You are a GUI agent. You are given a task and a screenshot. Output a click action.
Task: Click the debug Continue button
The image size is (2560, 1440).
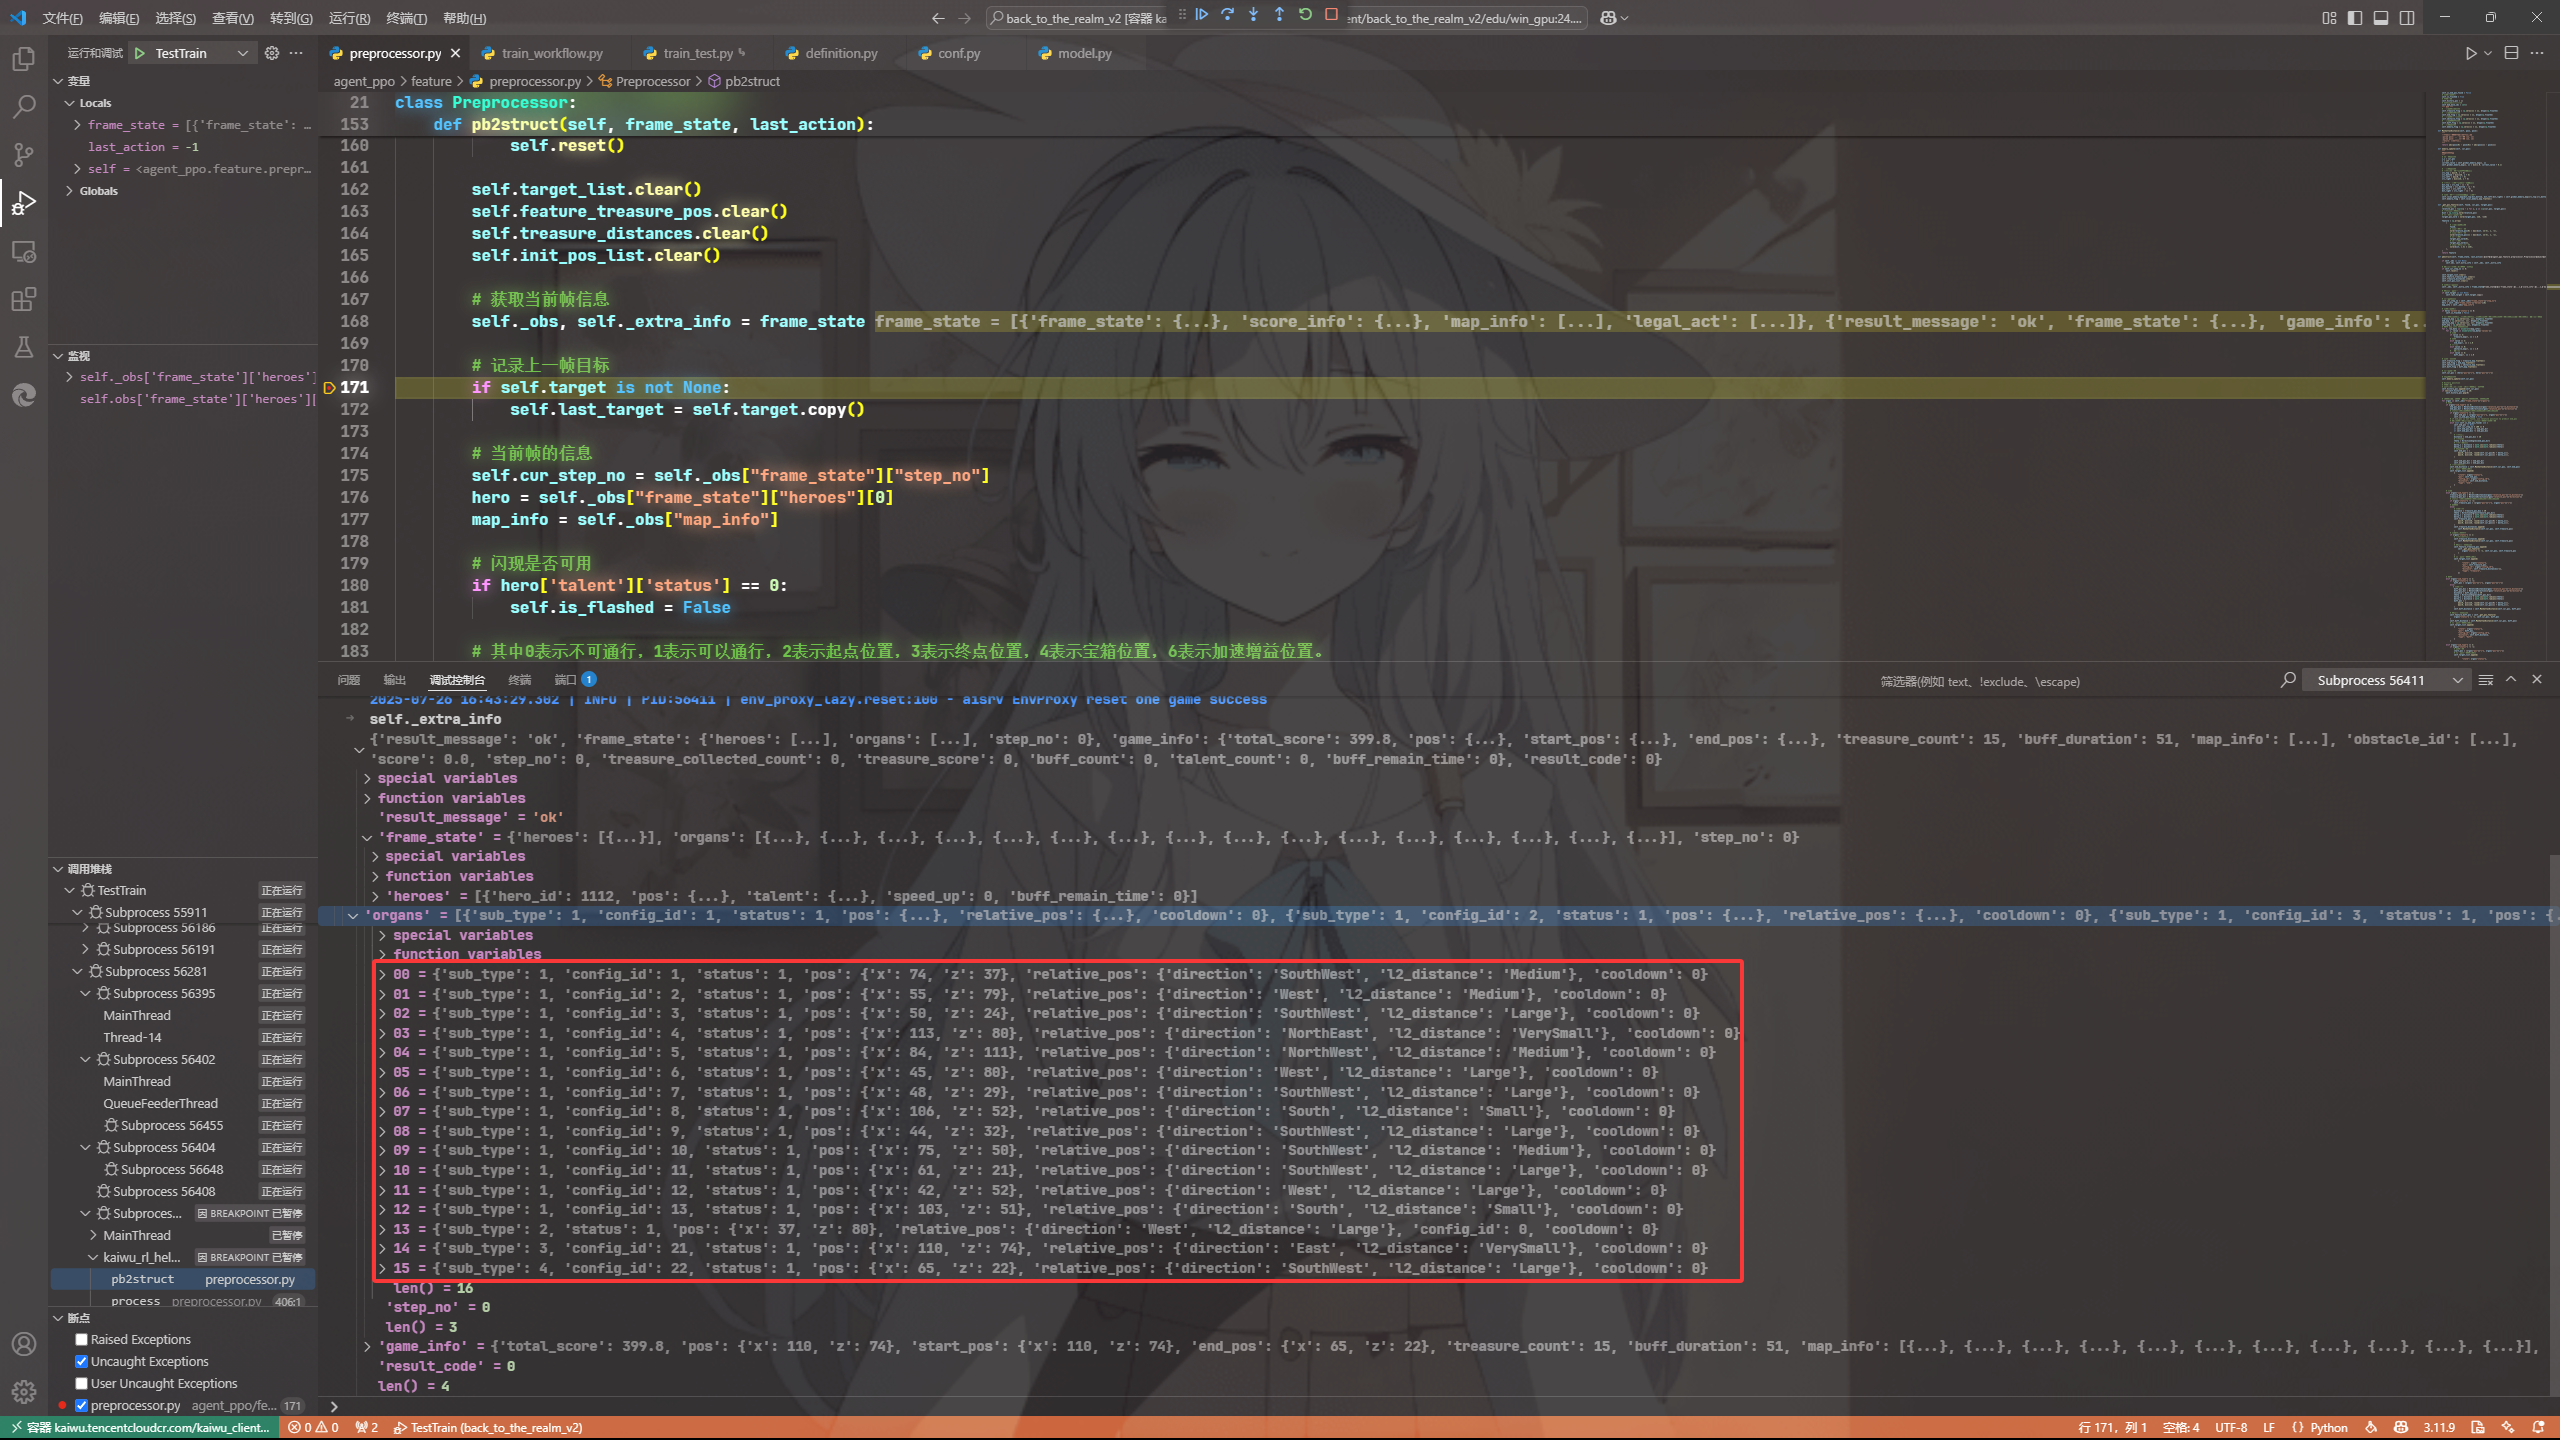pyautogui.click(x=1202, y=15)
